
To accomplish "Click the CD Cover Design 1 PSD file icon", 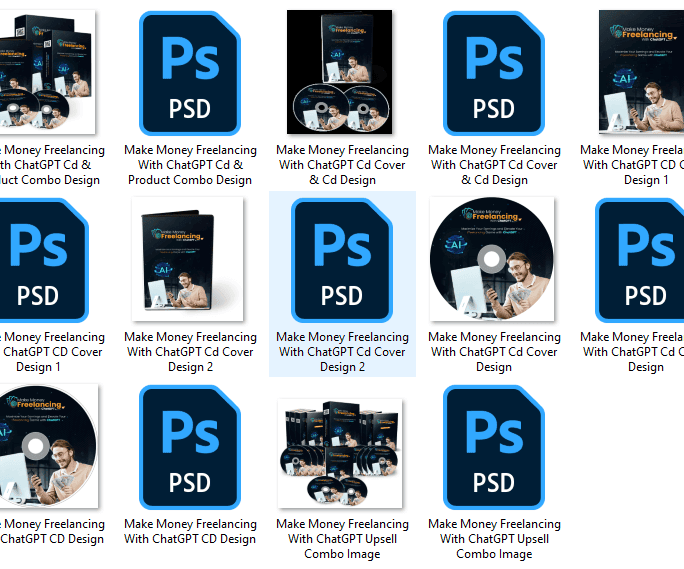I will tap(44, 260).
